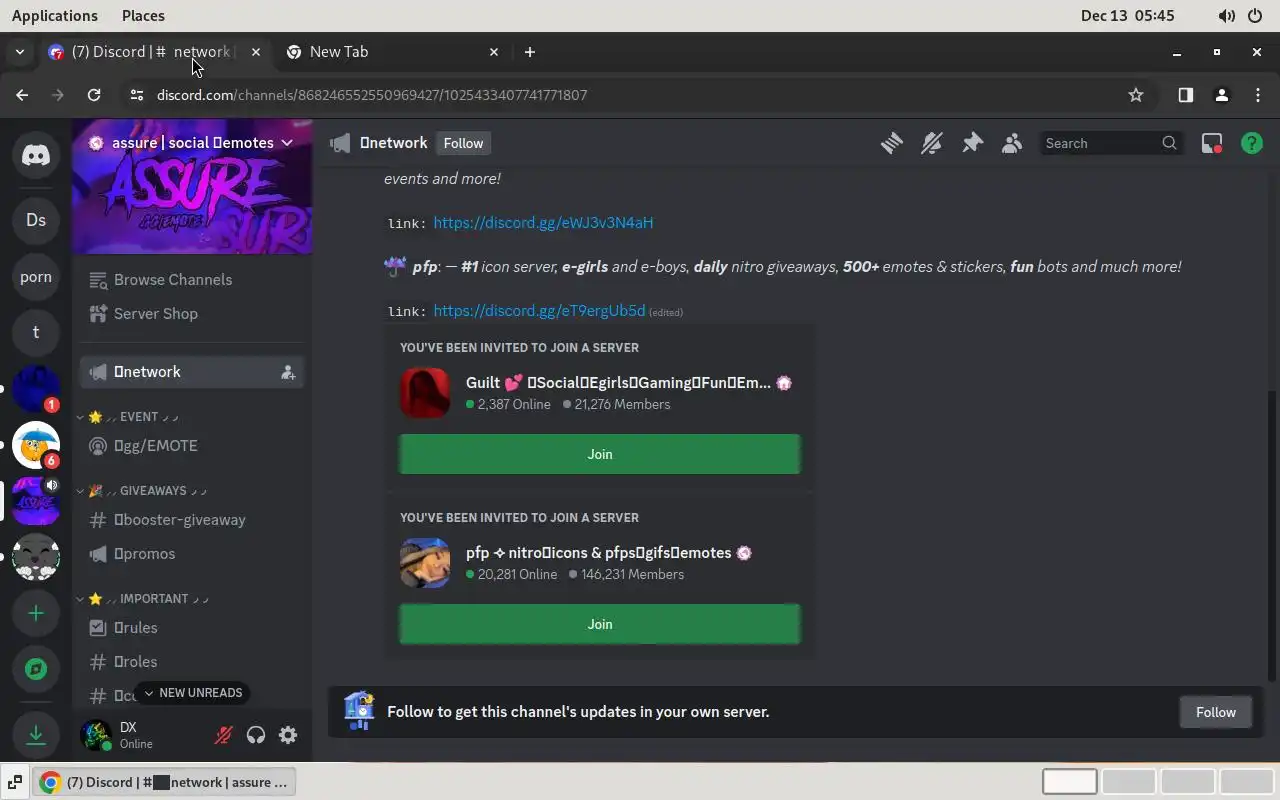Open link discord.gg/eWJ3v3N4aH

tap(543, 223)
